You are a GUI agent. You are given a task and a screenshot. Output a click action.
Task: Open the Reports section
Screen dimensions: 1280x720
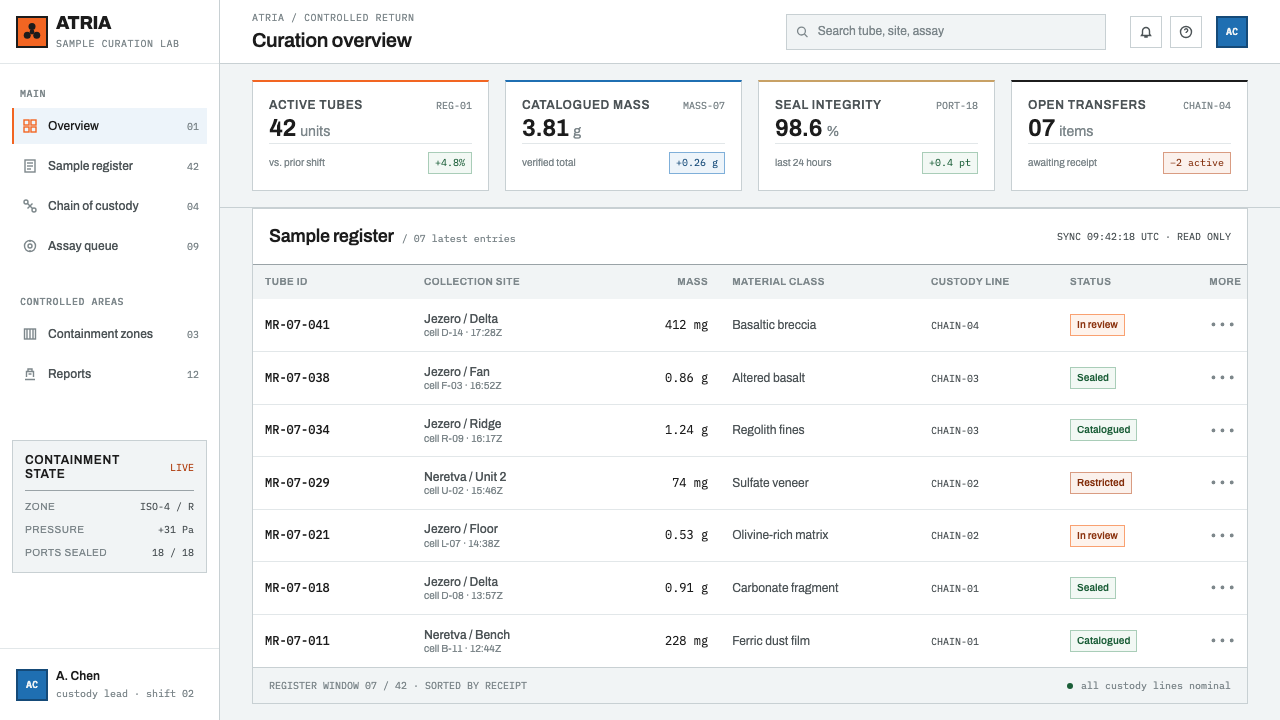click(x=110, y=374)
